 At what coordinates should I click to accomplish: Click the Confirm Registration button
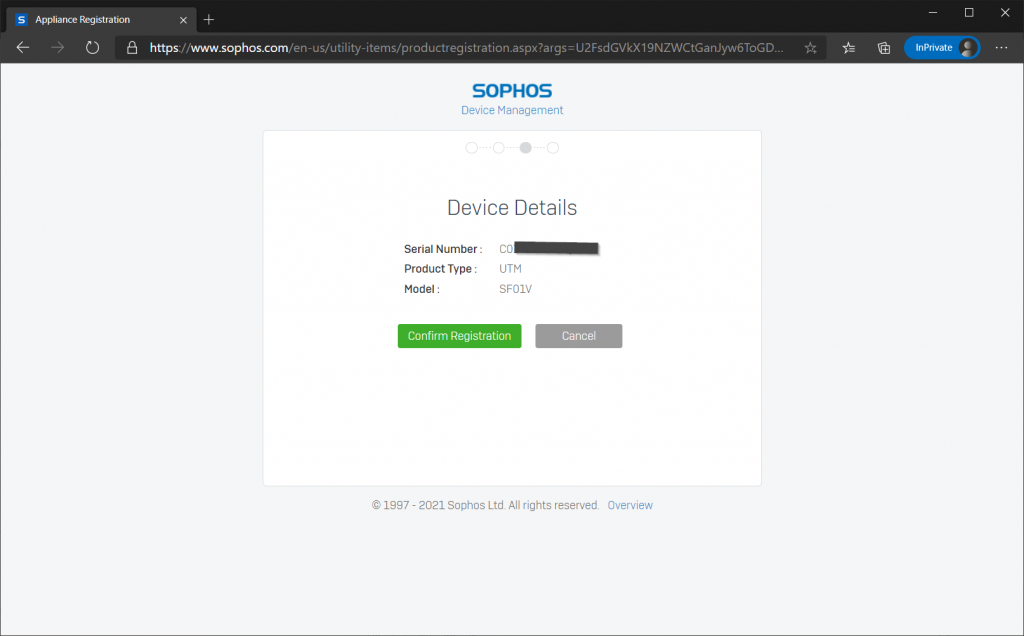coord(460,336)
